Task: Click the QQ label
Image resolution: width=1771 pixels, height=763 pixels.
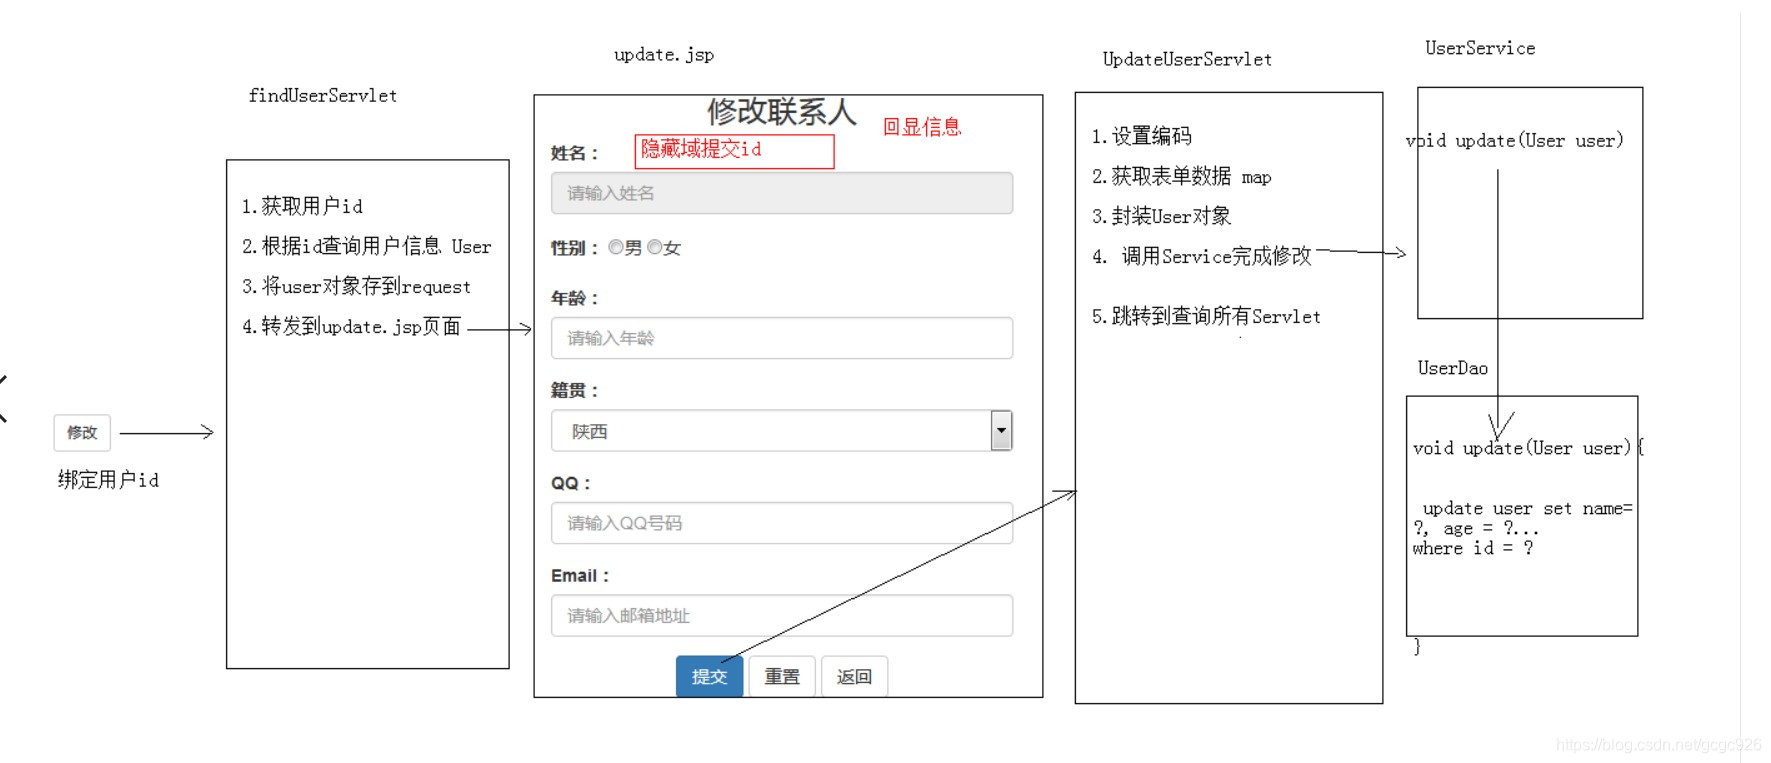Action: point(570,483)
